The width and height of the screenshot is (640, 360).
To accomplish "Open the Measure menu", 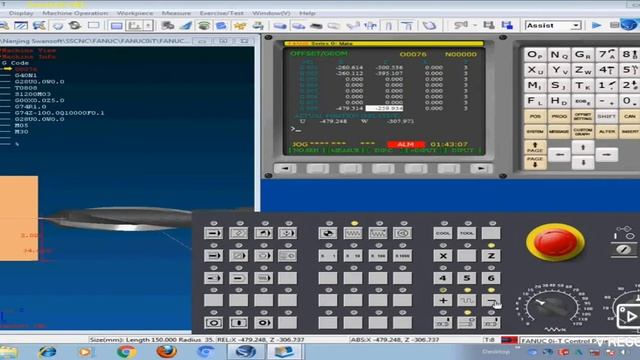I will point(176,13).
